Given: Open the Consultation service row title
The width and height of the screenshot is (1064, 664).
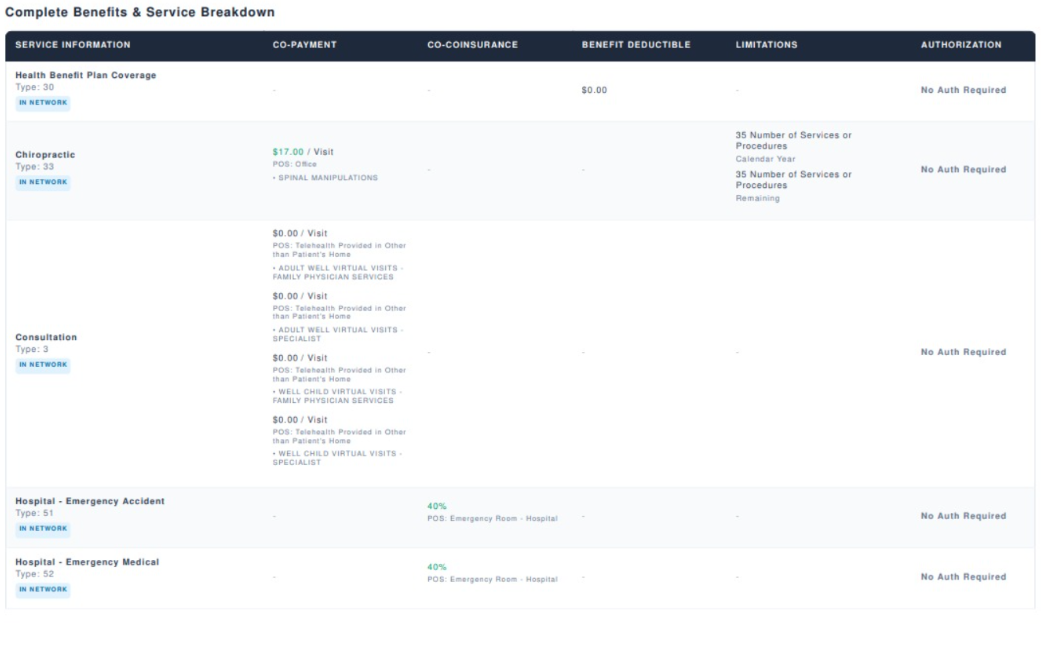Looking at the screenshot, I should [x=46, y=337].
